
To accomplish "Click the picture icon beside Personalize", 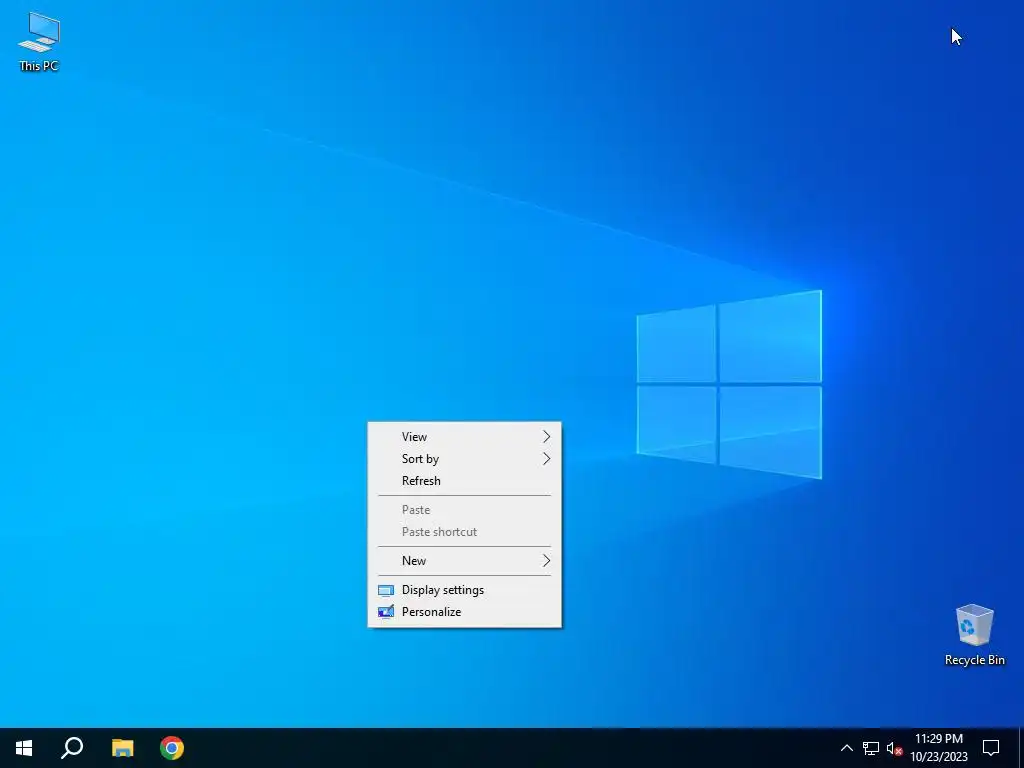I will tap(386, 612).
